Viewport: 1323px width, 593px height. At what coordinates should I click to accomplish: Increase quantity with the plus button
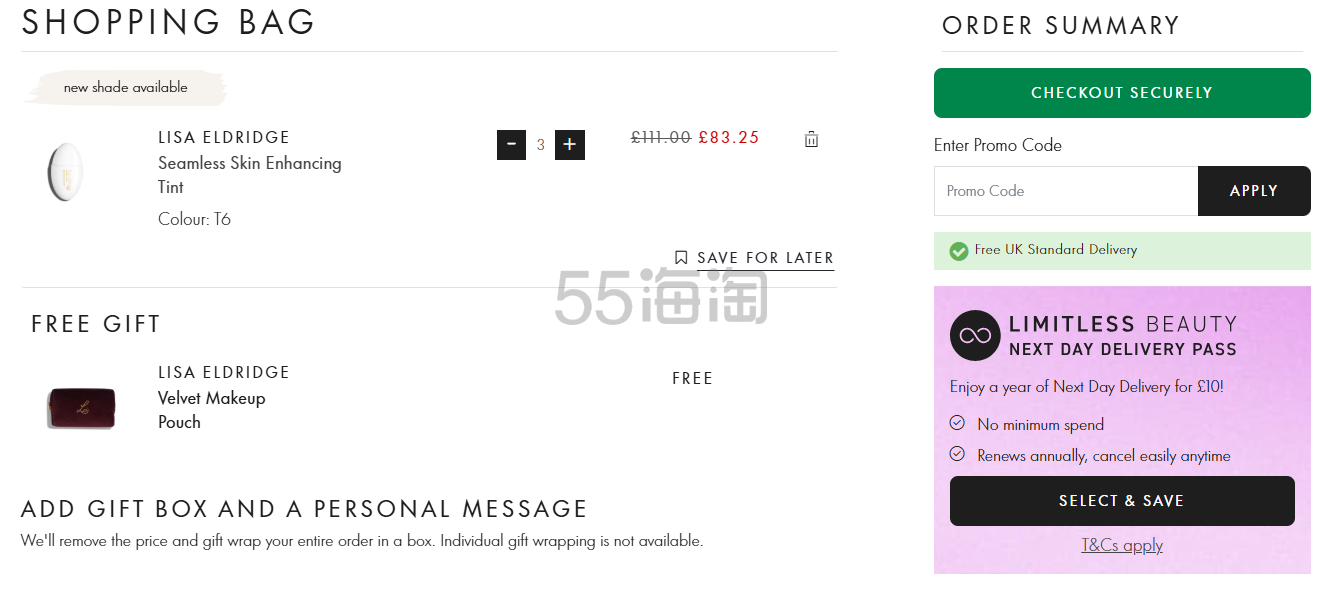[569, 145]
